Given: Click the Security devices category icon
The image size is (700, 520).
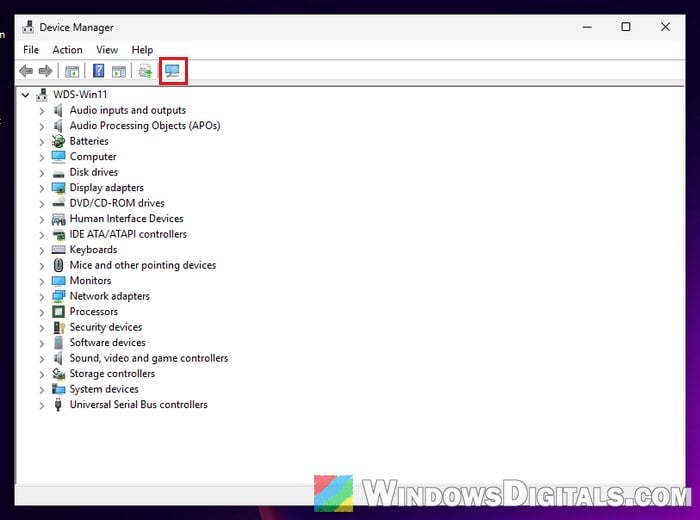Looking at the screenshot, I should pyautogui.click(x=58, y=327).
